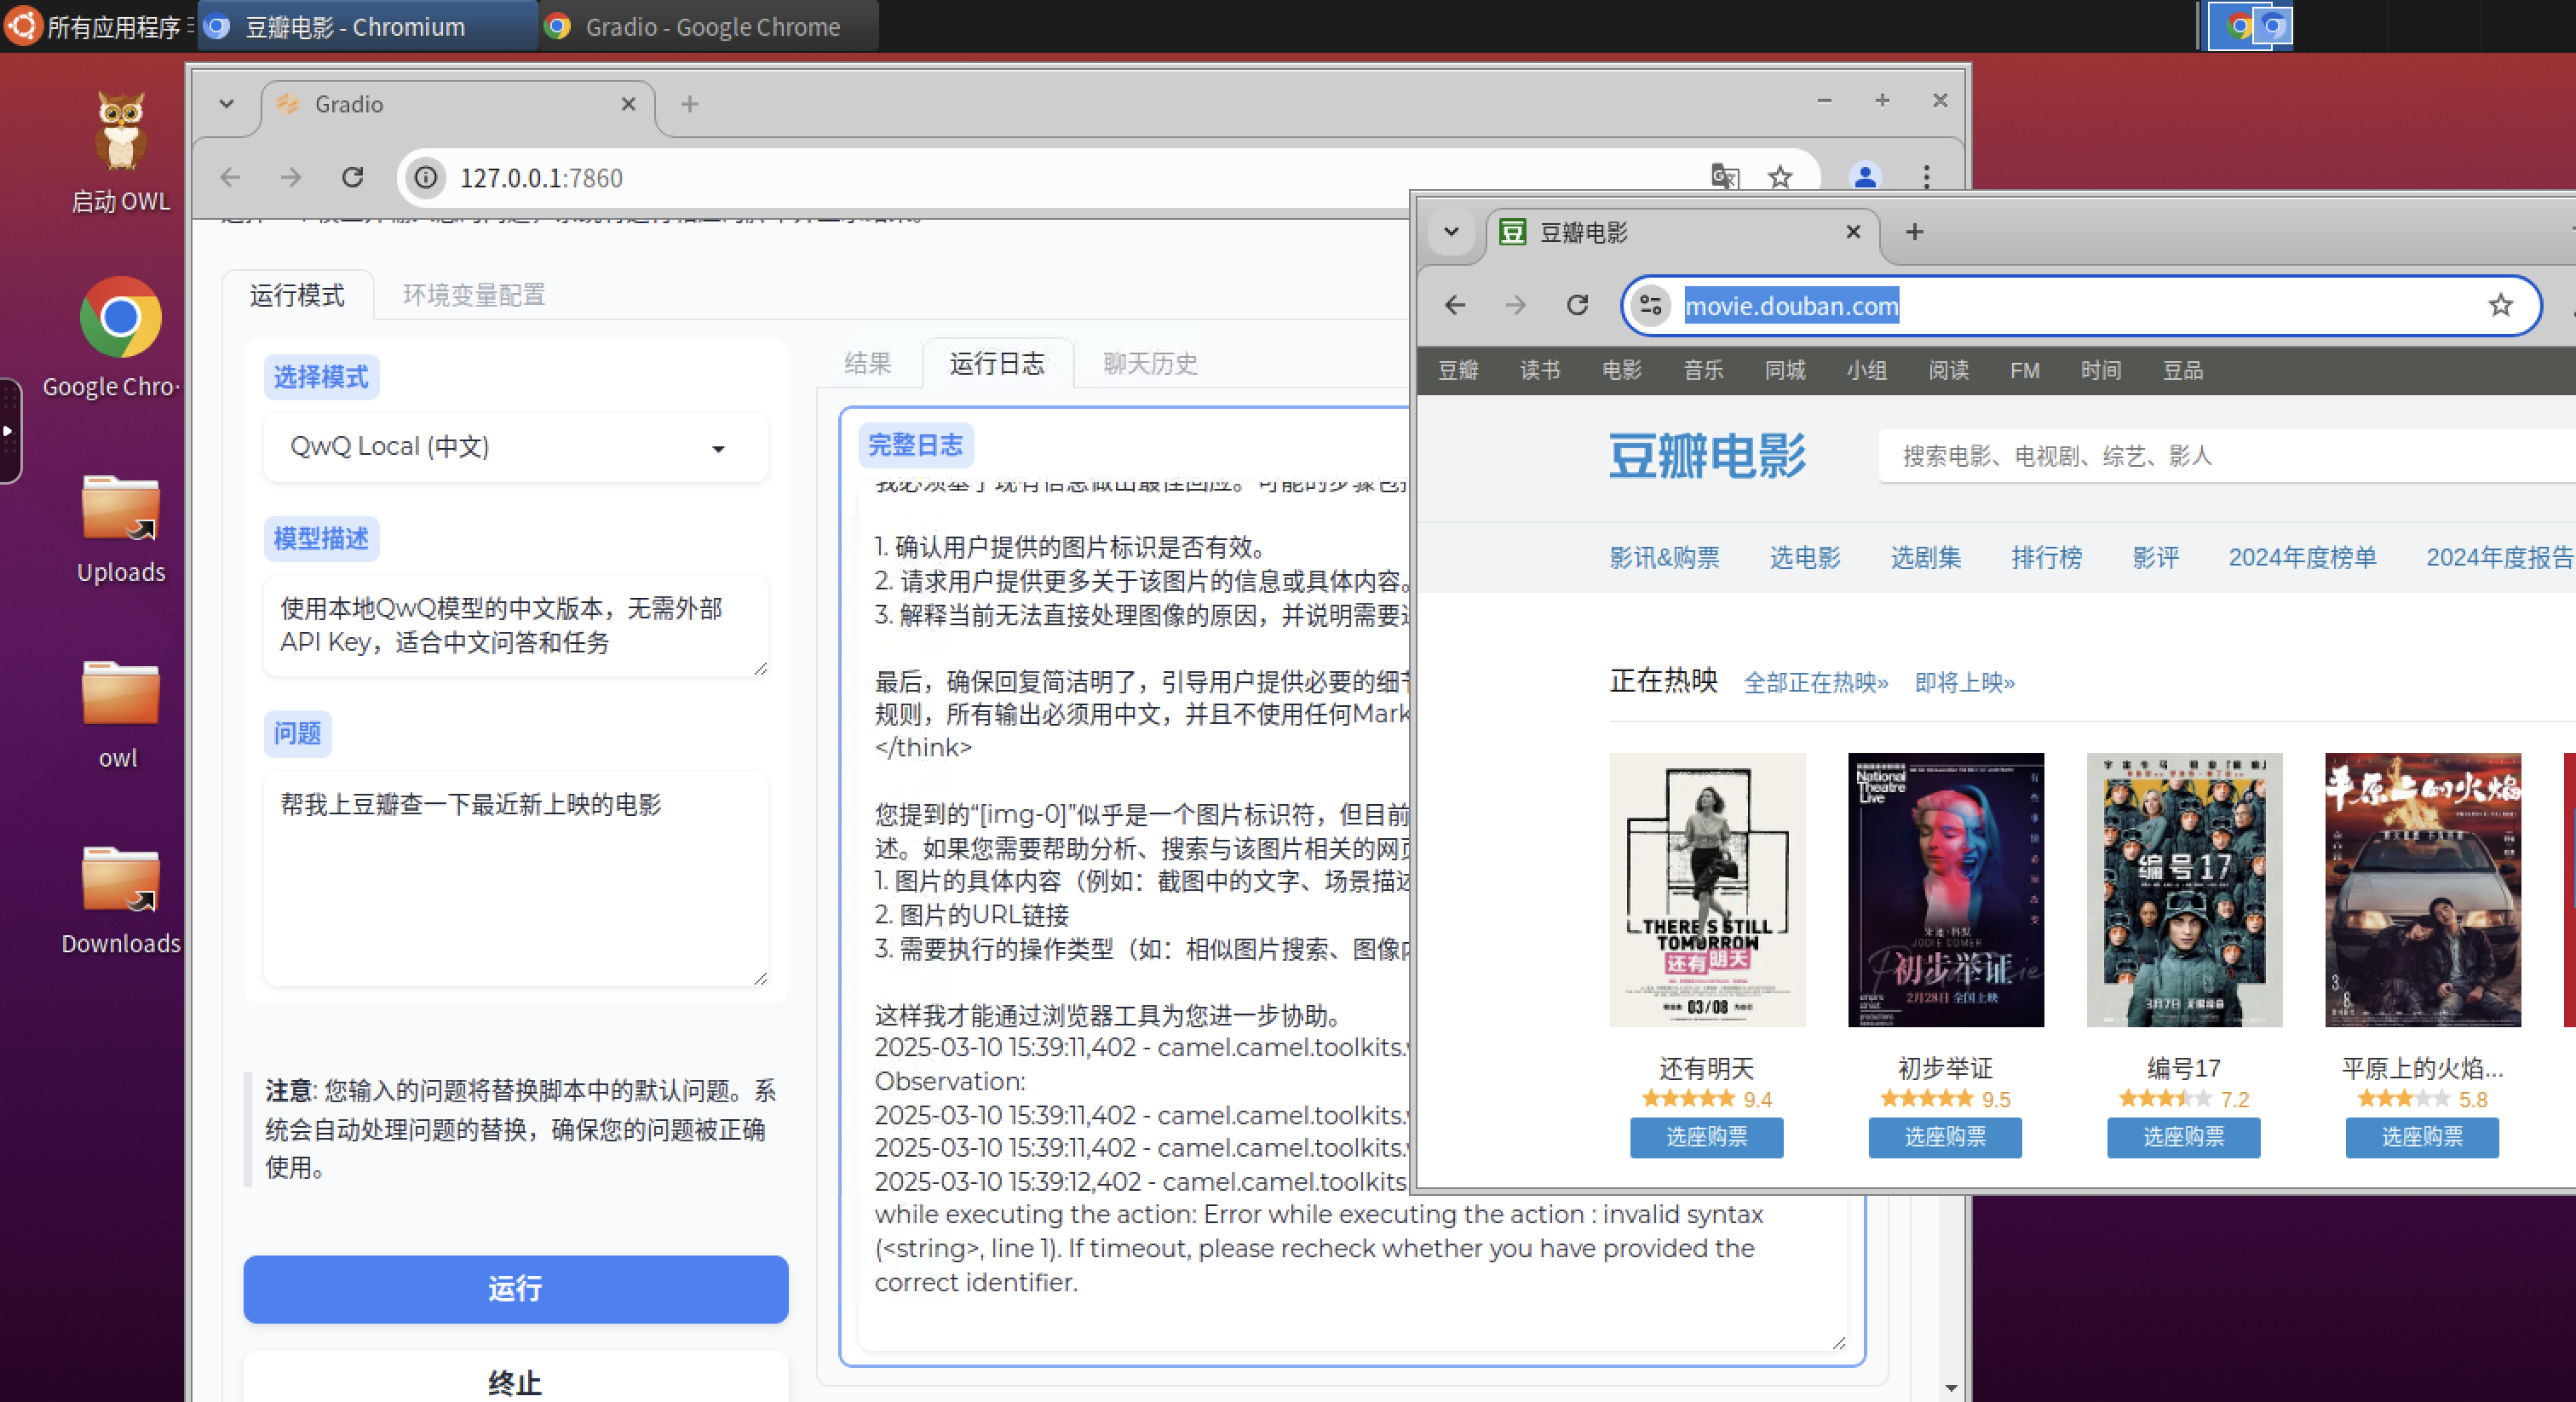
Task: Switch to Gradio - Google Chrome in the taskbar
Action: tap(708, 26)
